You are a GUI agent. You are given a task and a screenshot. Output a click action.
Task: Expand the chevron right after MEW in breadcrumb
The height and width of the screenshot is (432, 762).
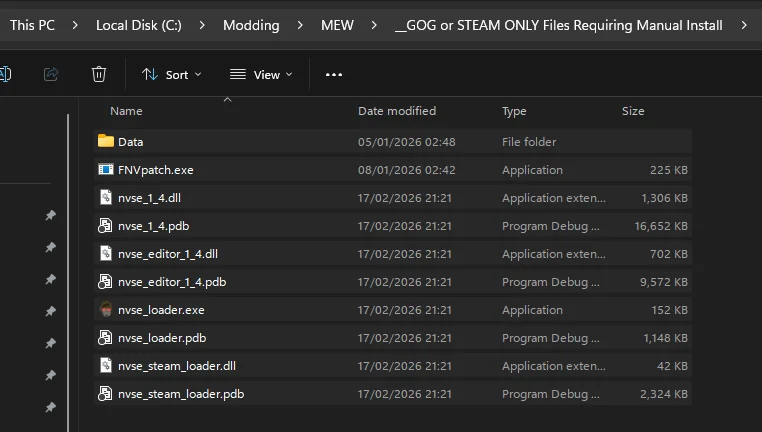374,25
